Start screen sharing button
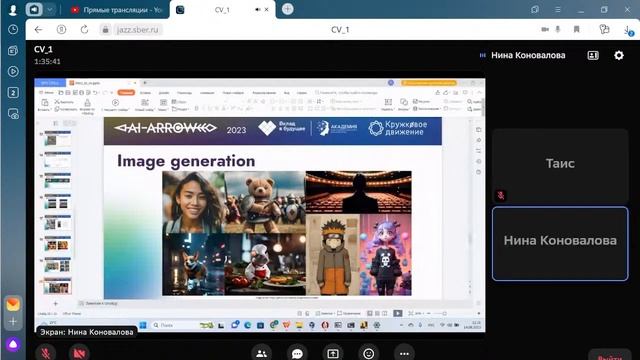This screenshot has height=360, width=640. 333,353
